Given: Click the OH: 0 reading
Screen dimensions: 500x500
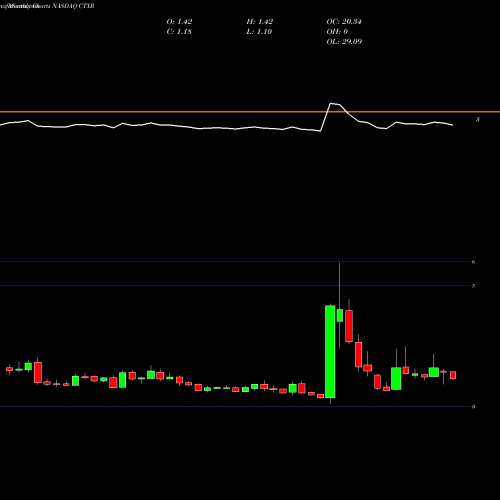Looking at the screenshot, I should (337, 32).
